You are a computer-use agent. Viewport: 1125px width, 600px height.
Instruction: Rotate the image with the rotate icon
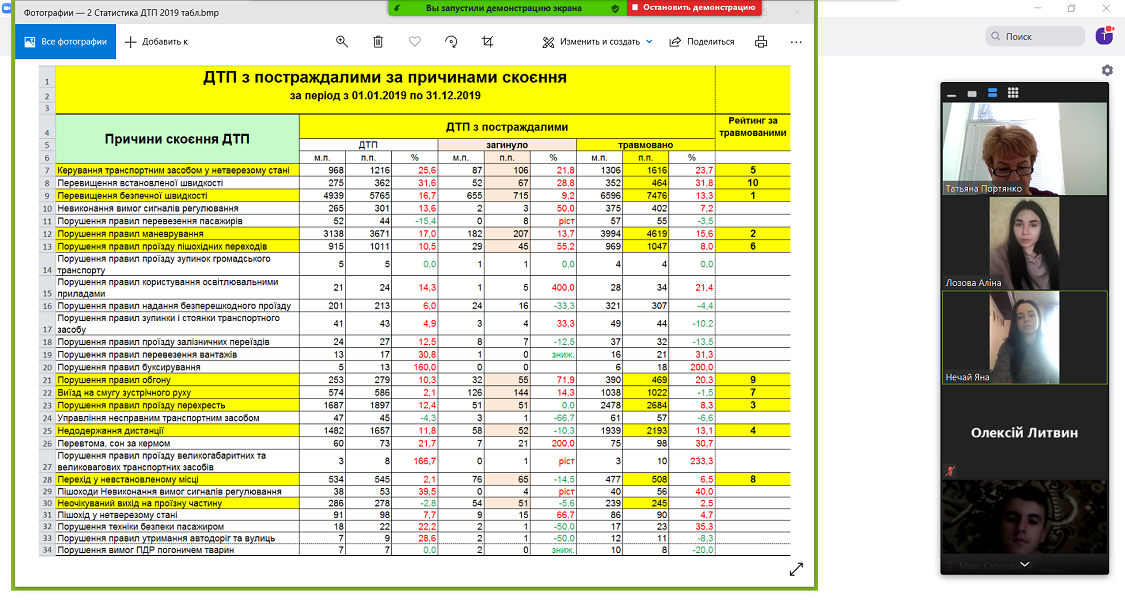[x=451, y=42]
